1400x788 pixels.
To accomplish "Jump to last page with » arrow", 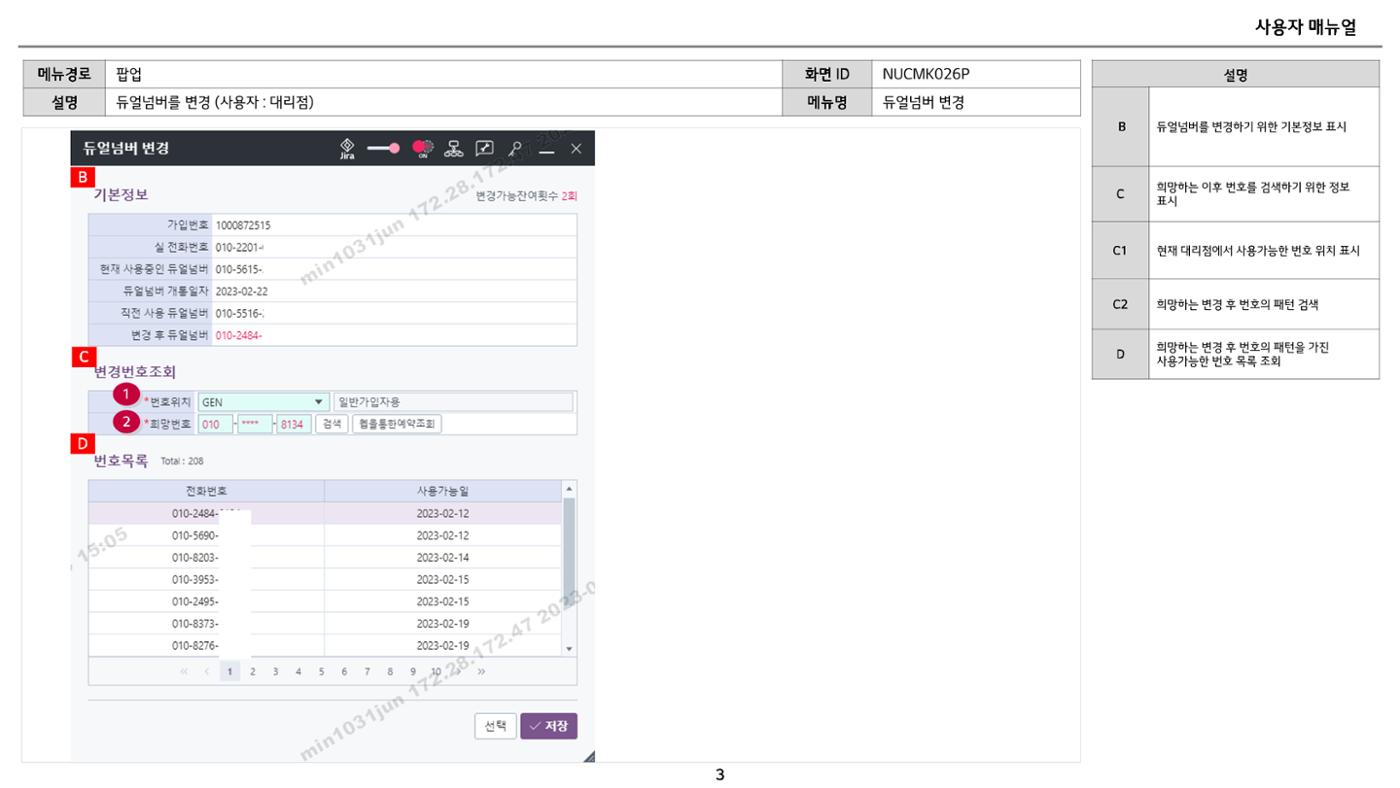I will pos(481,671).
